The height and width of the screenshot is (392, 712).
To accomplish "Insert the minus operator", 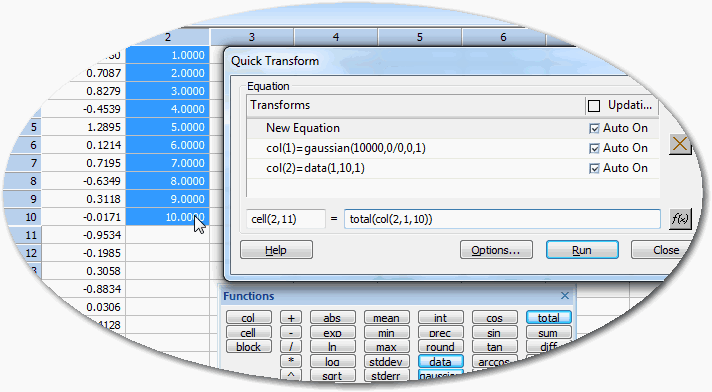I will pyautogui.click(x=291, y=332).
